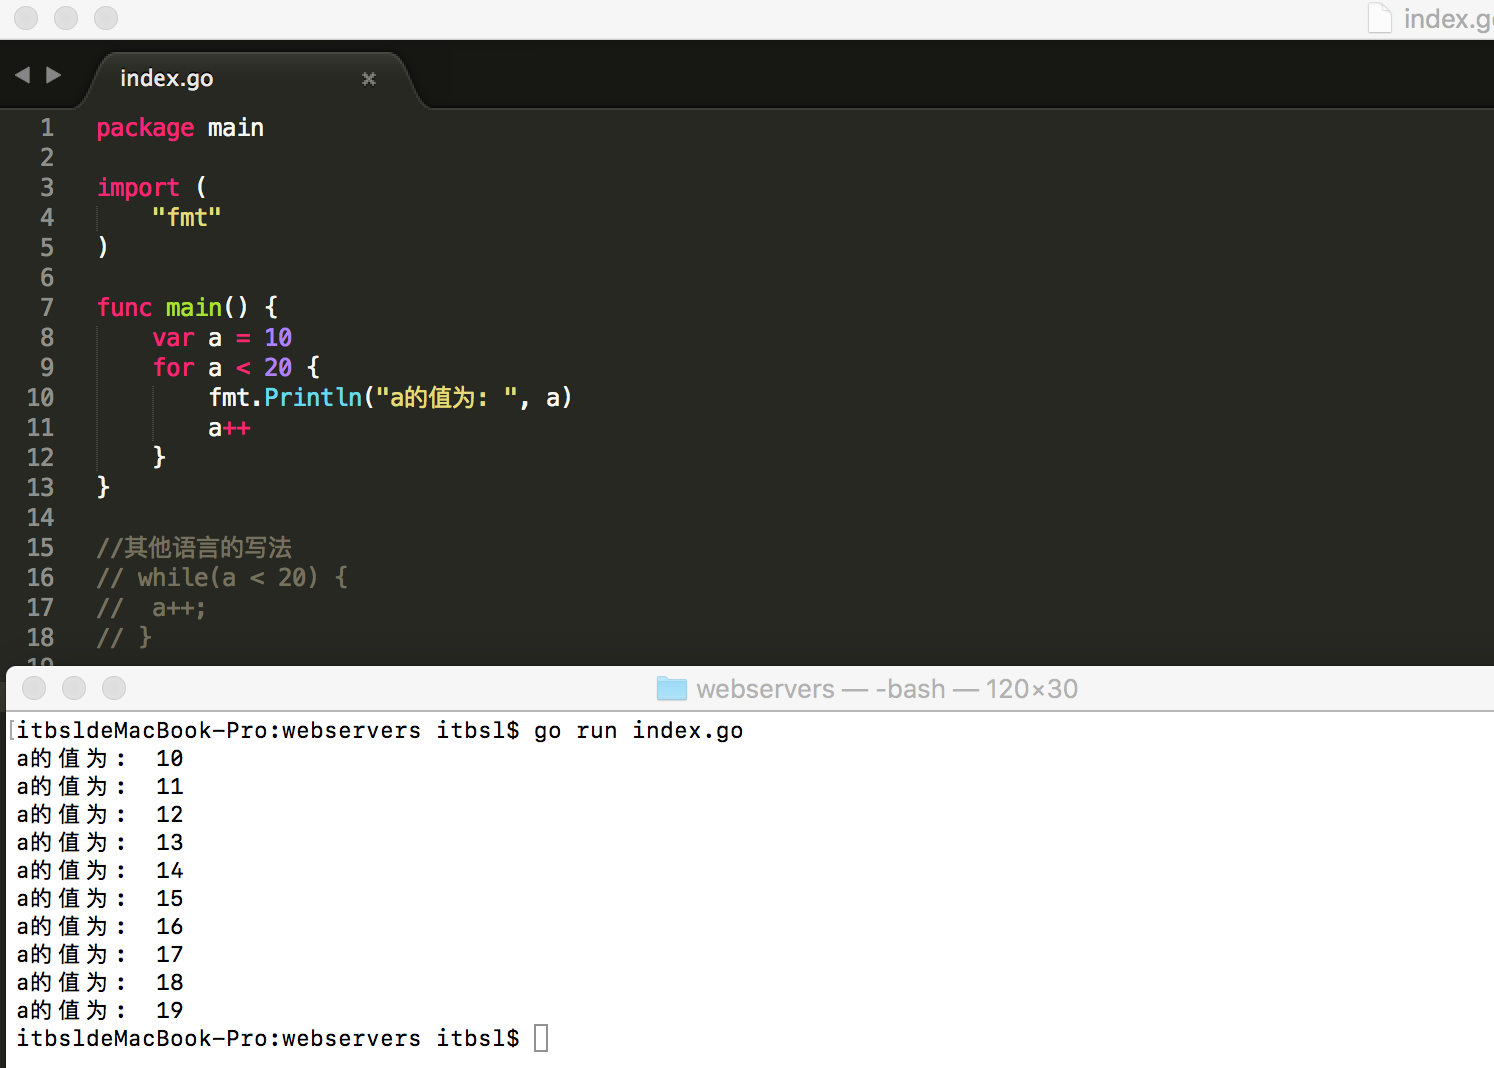This screenshot has width=1494, height=1068.
Task: Zoom the webservers terminal window
Action: click(x=114, y=688)
